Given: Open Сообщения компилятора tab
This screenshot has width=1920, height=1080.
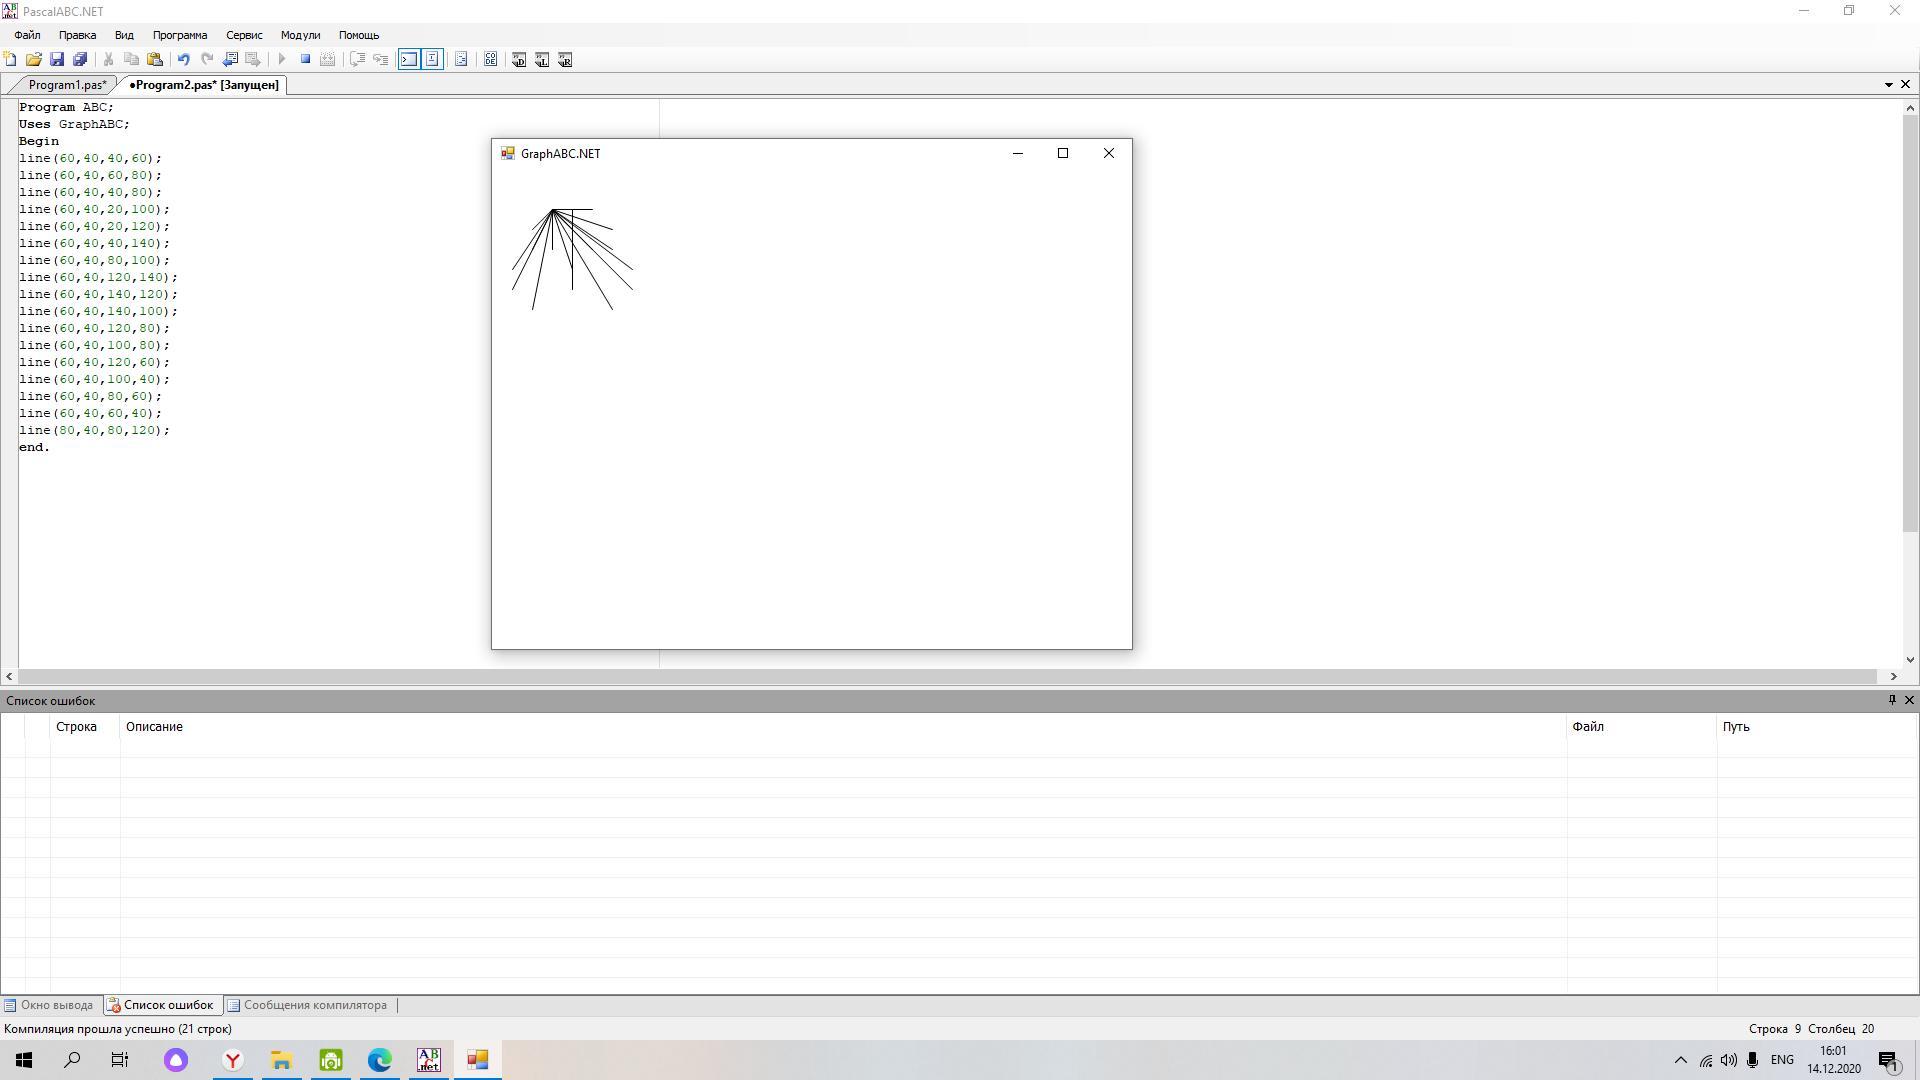Looking at the screenshot, I should click(x=314, y=1005).
